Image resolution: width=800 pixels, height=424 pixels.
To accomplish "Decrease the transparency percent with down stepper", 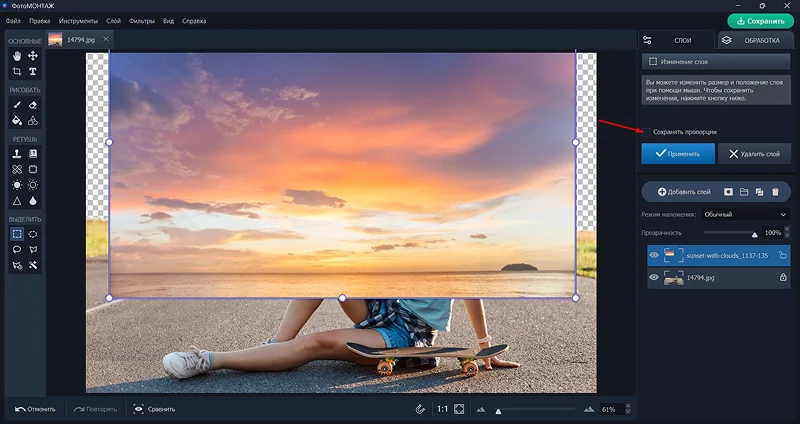I will point(786,236).
